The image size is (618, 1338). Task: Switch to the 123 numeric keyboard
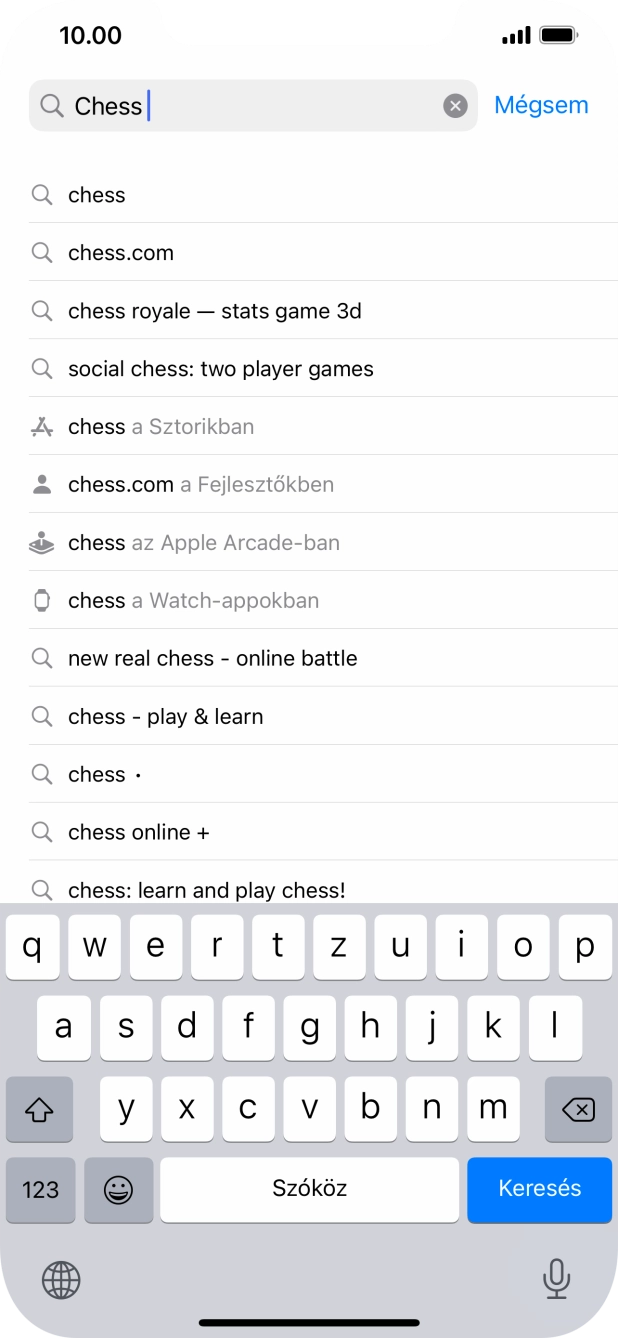(41, 1189)
